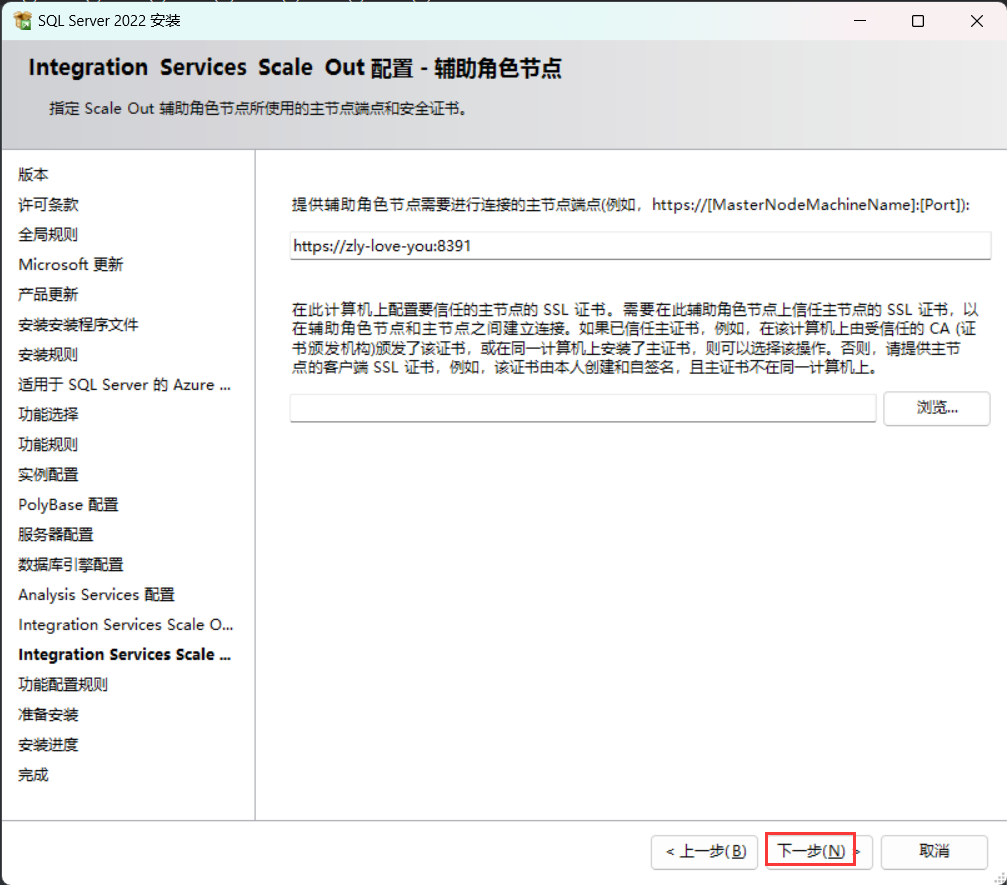Select the 服务器配置 step
This screenshot has height=885, width=1007.
pos(56,534)
